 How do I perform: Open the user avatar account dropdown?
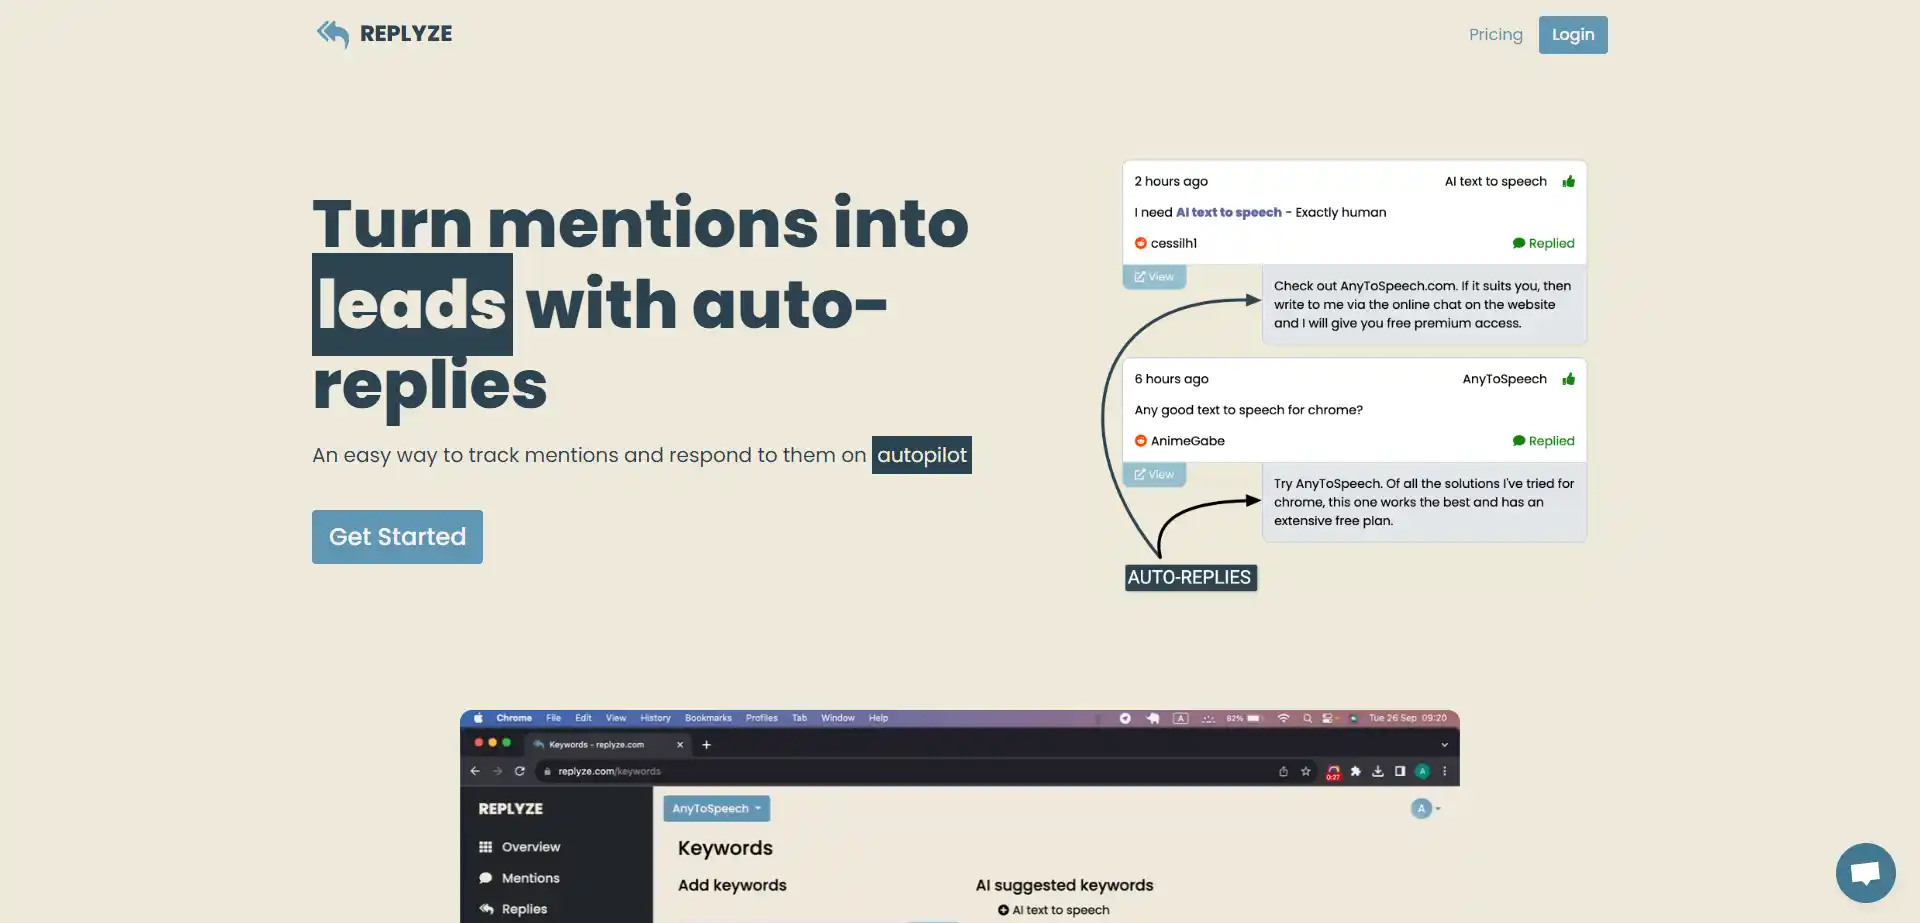[1425, 809]
